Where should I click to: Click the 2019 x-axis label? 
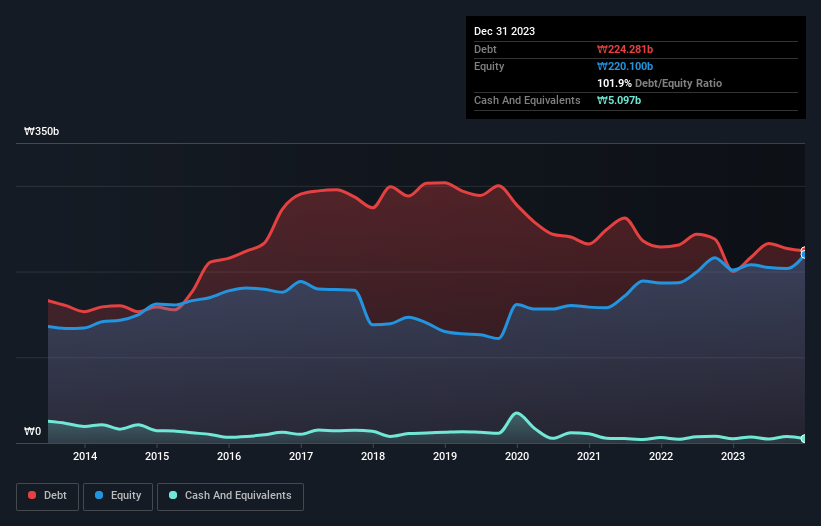pyautogui.click(x=445, y=456)
